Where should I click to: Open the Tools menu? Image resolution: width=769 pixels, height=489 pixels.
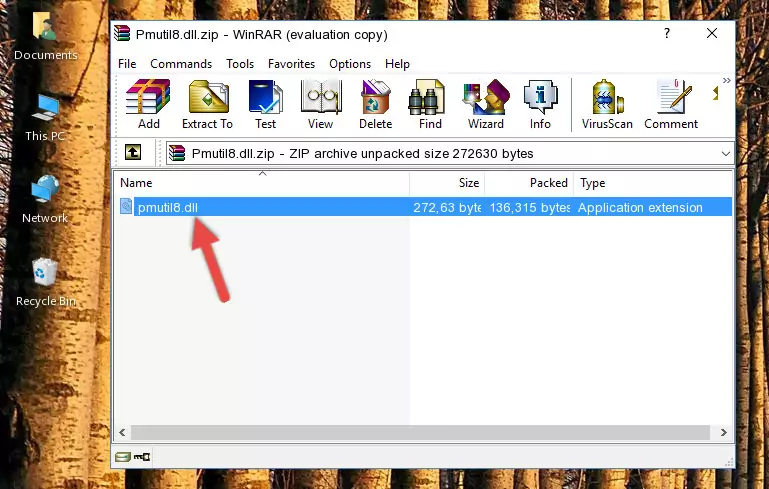click(240, 64)
